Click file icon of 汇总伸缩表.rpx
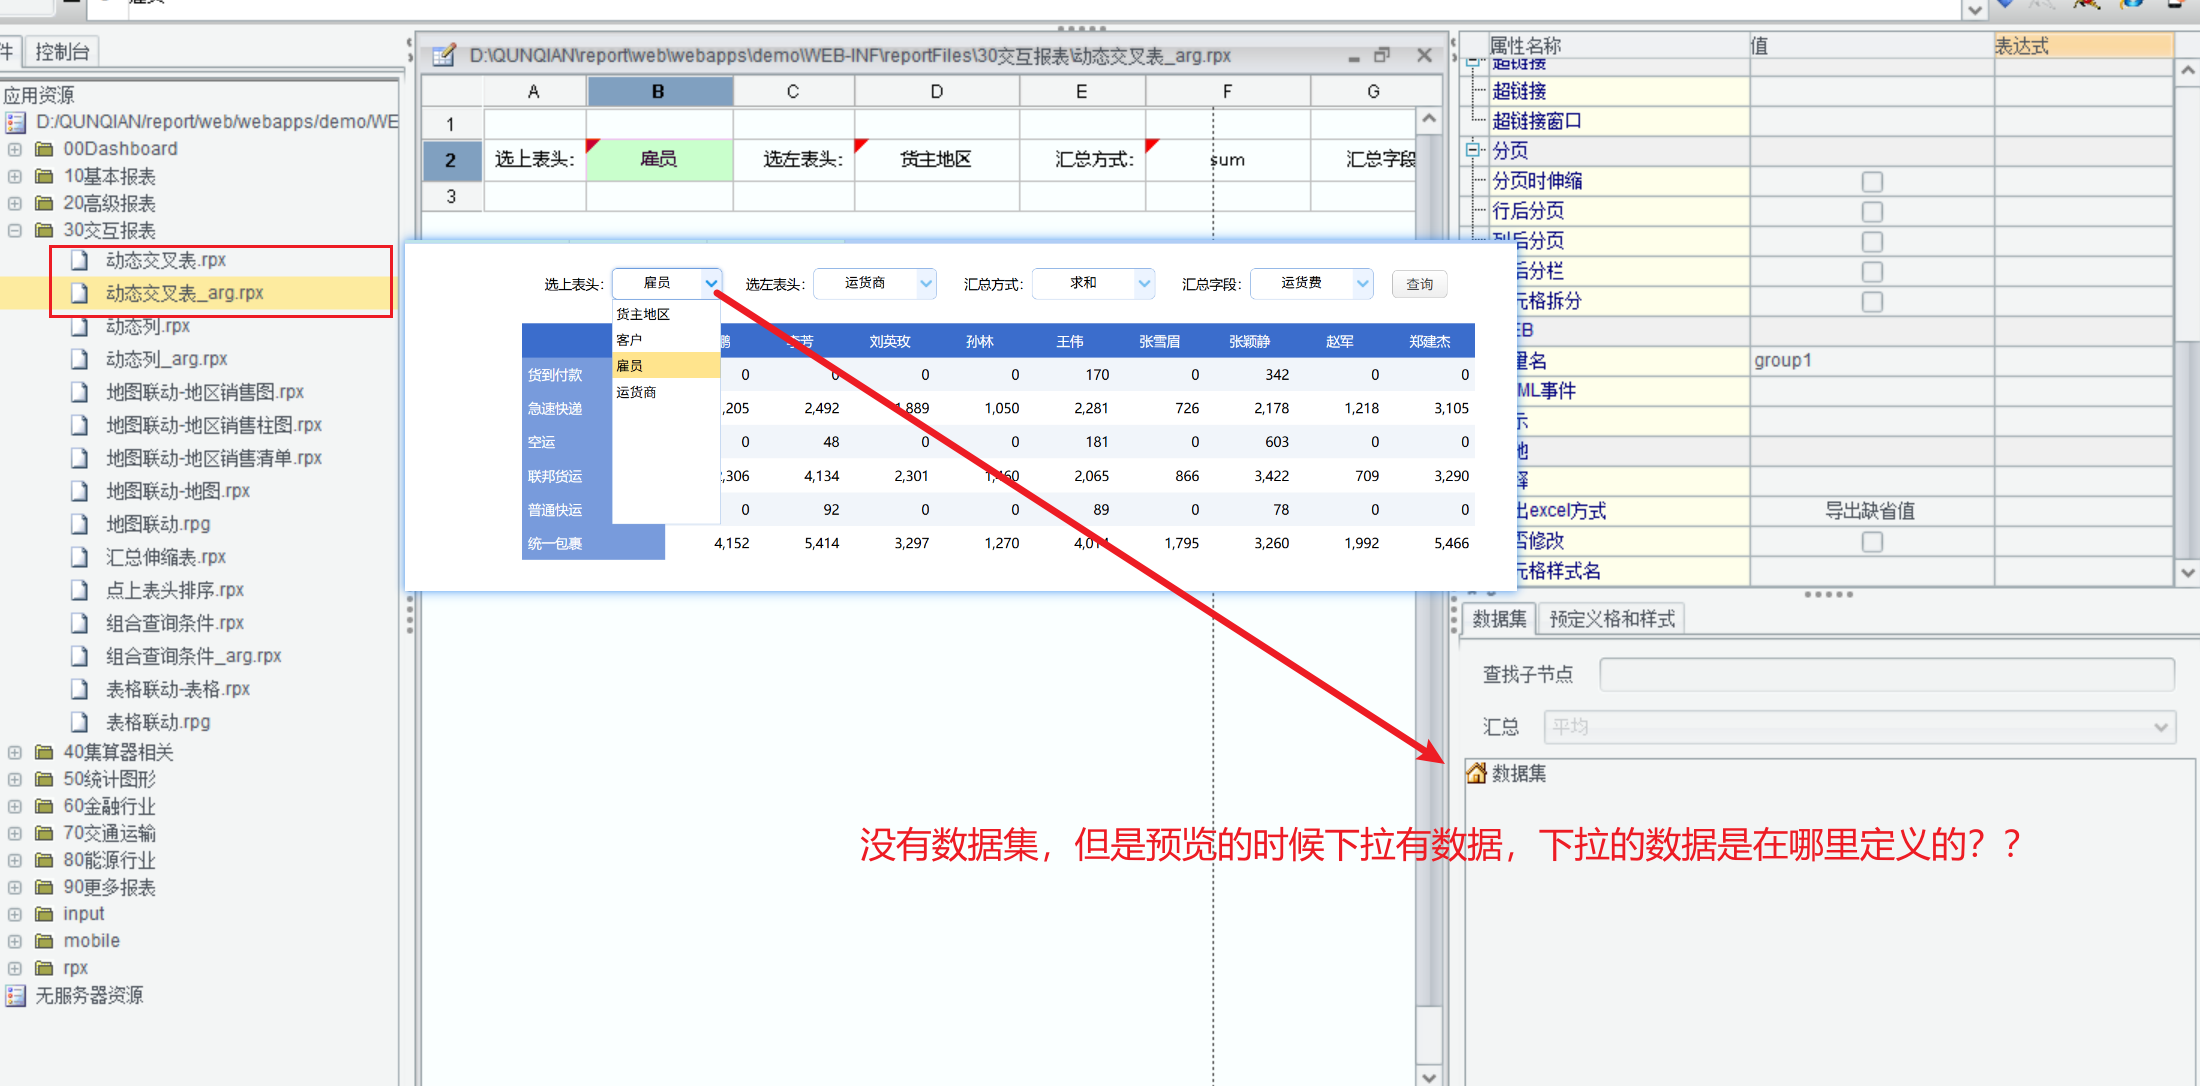 (80, 557)
